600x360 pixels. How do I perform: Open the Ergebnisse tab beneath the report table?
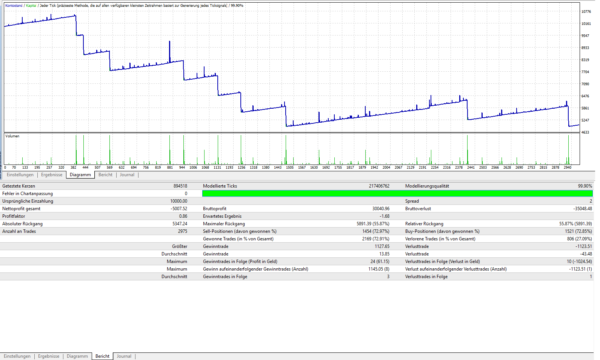[49, 356]
